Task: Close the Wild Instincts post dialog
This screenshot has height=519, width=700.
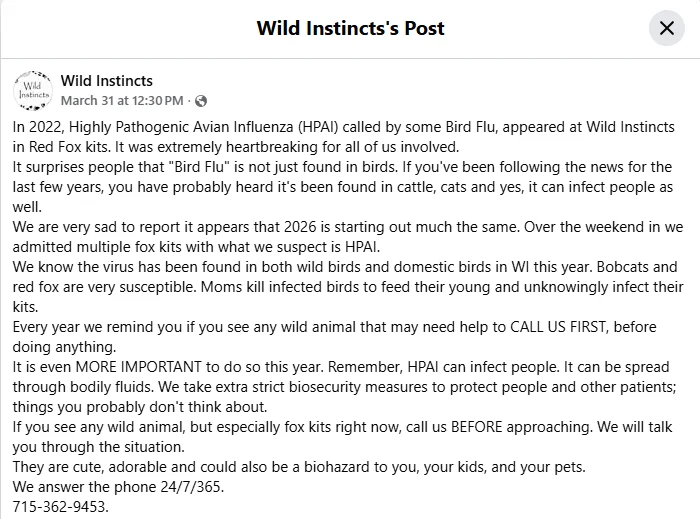Action: click(667, 28)
